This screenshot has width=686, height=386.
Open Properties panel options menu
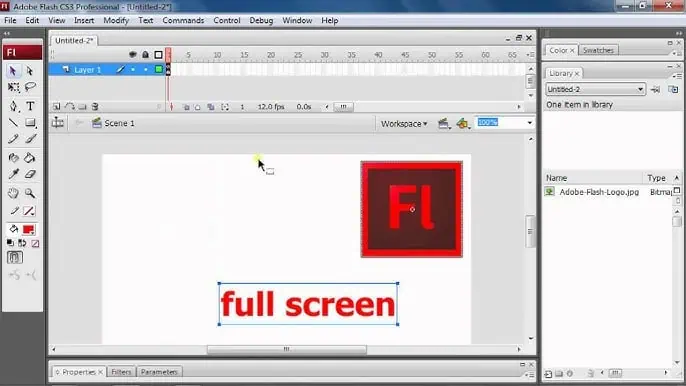tap(529, 375)
